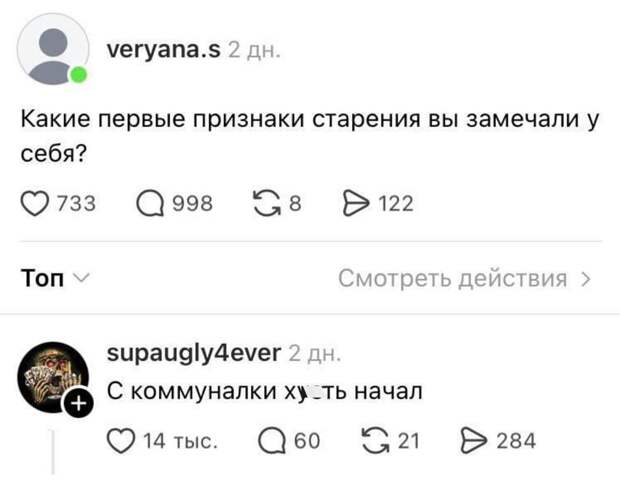
Task: Like the supaugly4ever comment (14 тыс. heart)
Action: point(122,440)
